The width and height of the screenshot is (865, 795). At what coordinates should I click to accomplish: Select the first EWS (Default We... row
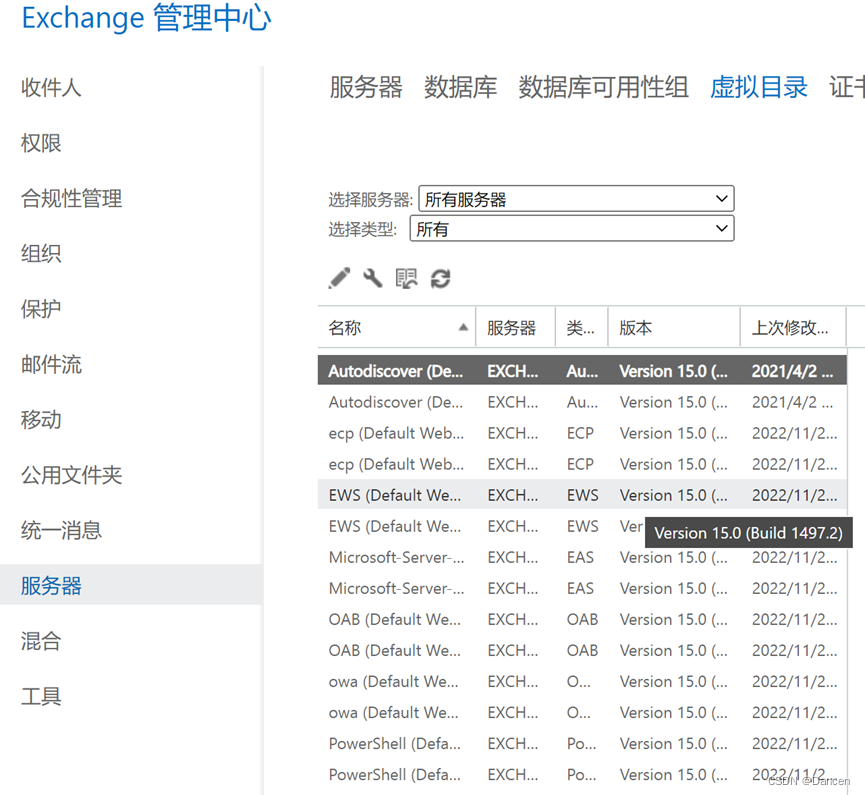click(x=582, y=495)
